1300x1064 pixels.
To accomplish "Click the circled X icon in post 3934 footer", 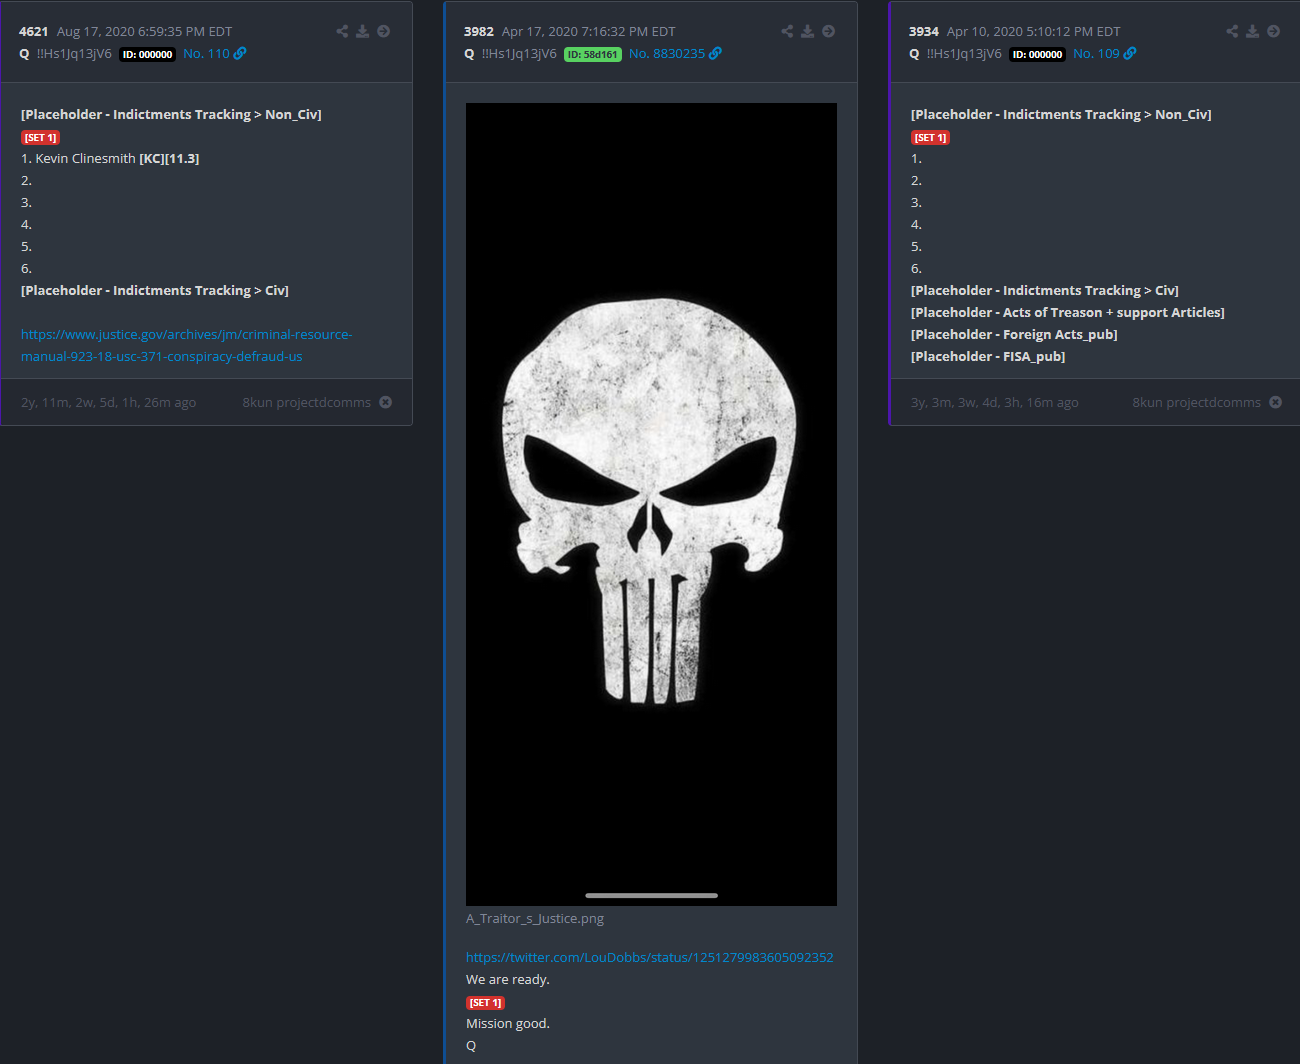I will point(1276,402).
